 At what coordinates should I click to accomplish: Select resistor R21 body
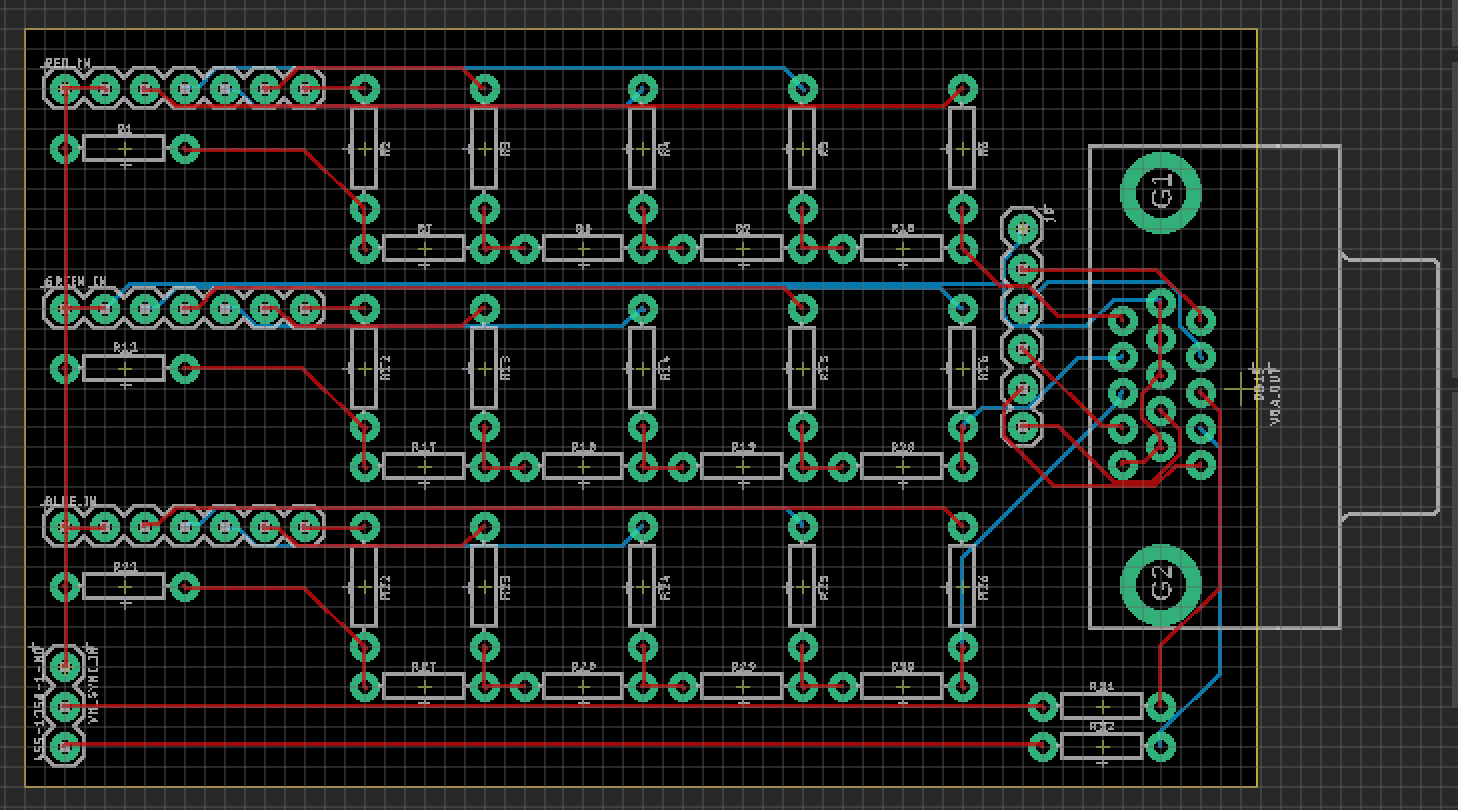tap(124, 587)
